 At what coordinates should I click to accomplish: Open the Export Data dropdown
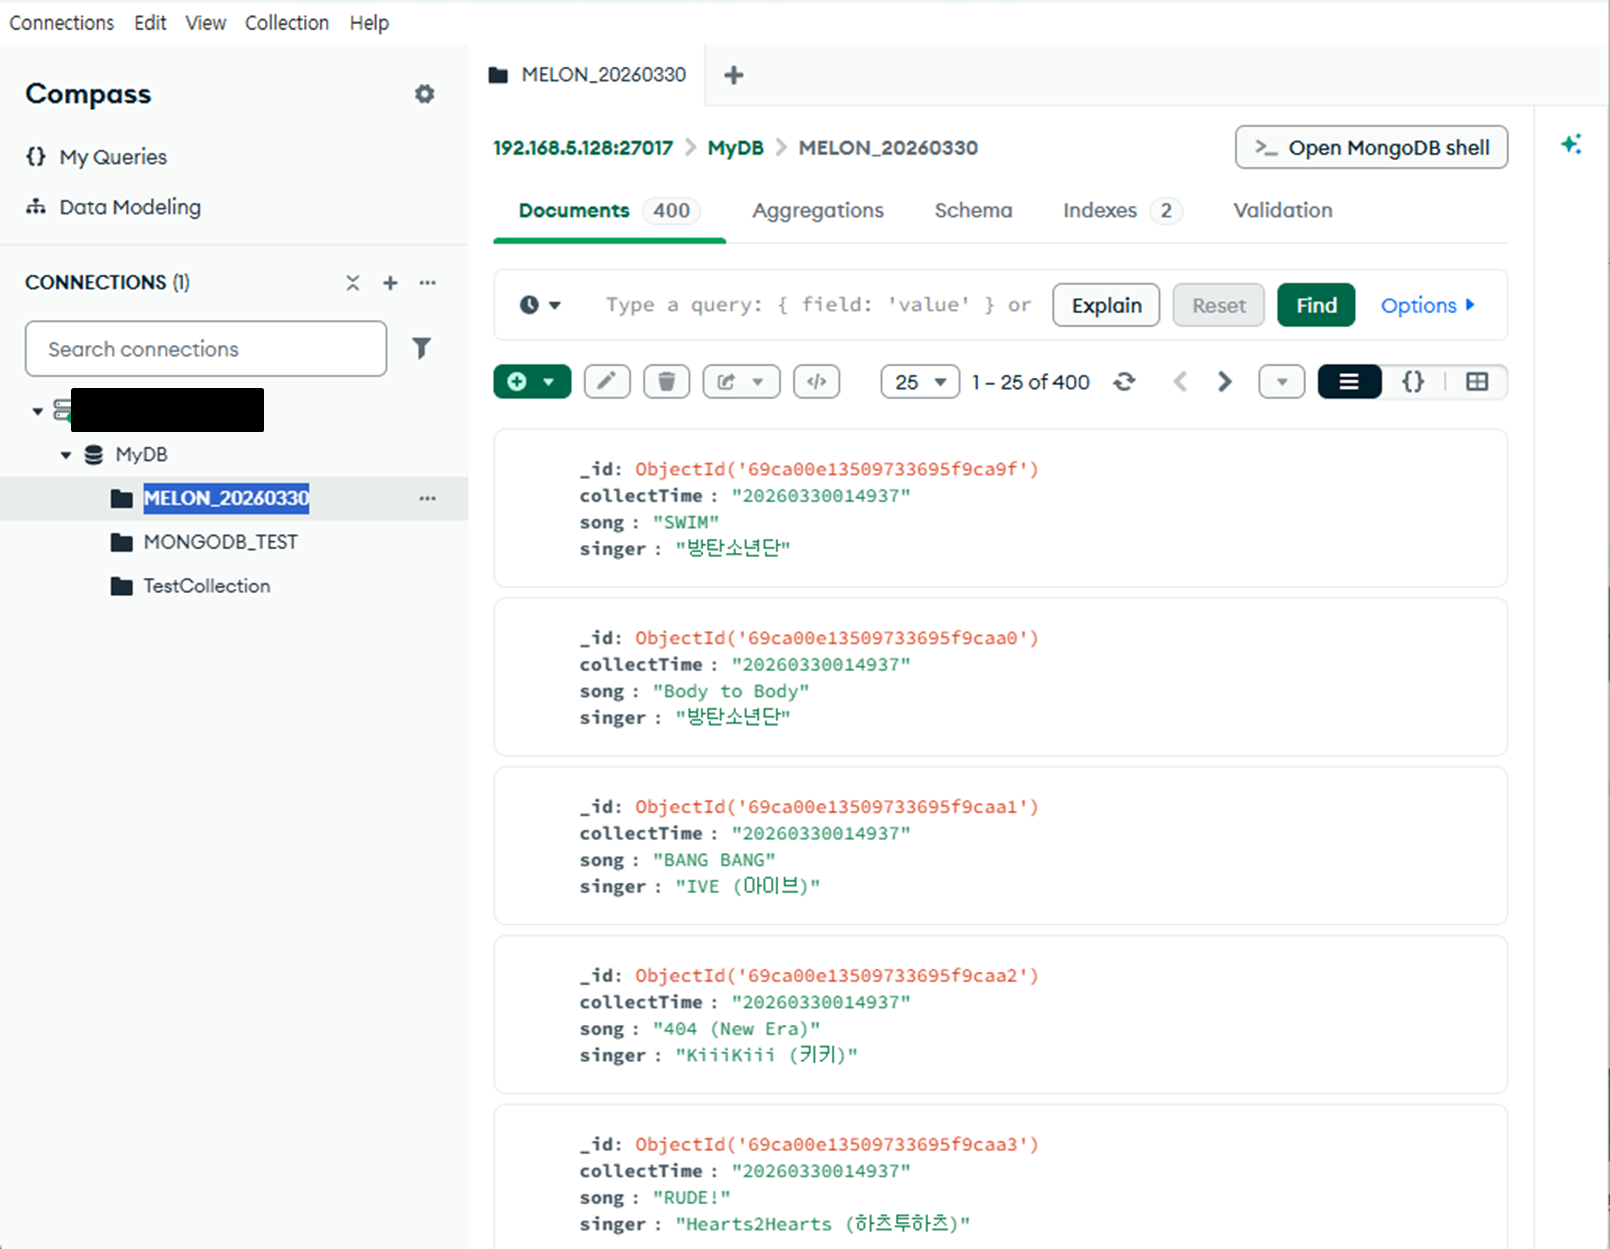(x=741, y=382)
